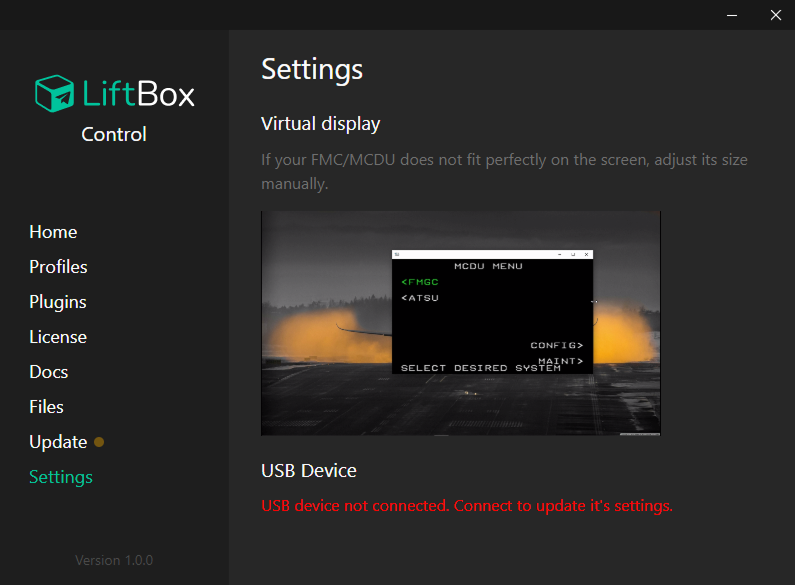Select the Settings sidebar item
Image resolution: width=795 pixels, height=585 pixels.
tap(61, 477)
